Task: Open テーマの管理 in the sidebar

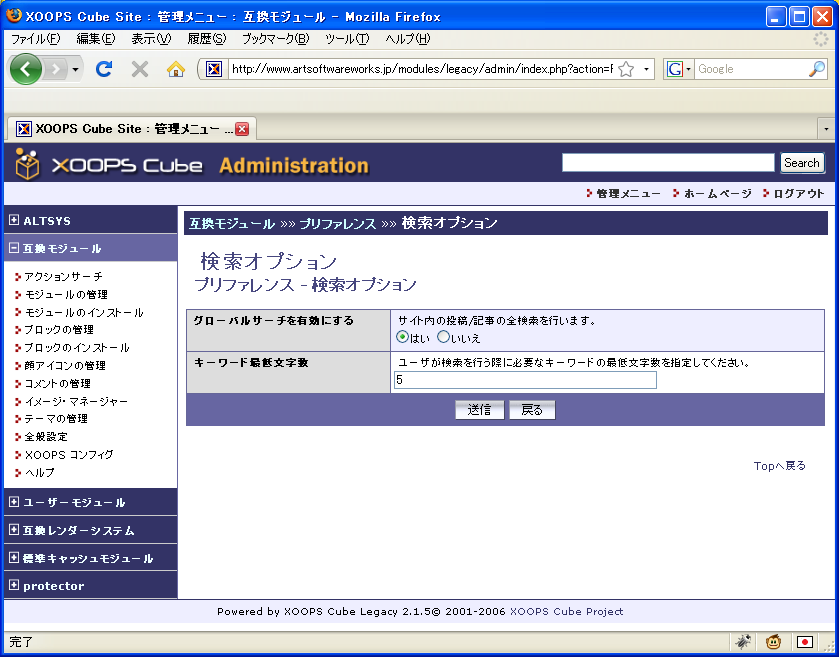Action: [56, 419]
